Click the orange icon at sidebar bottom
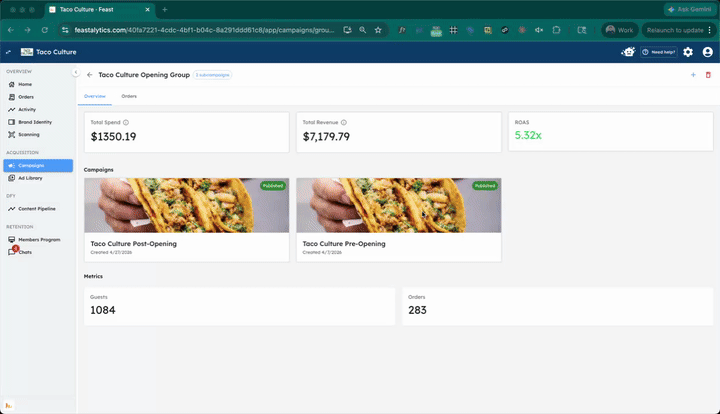720x414 pixels. 8,405
